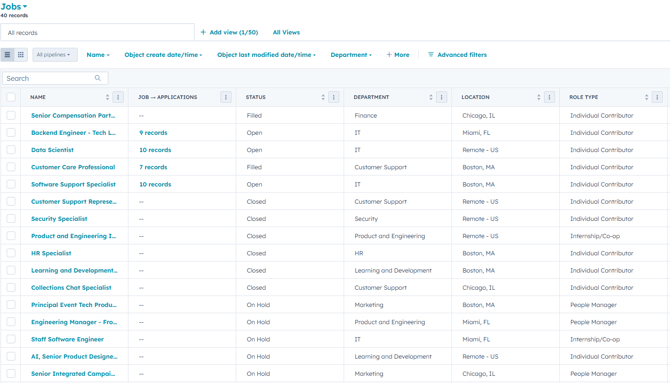Open Customer Support Representative record
The image size is (670, 383).
[73, 201]
